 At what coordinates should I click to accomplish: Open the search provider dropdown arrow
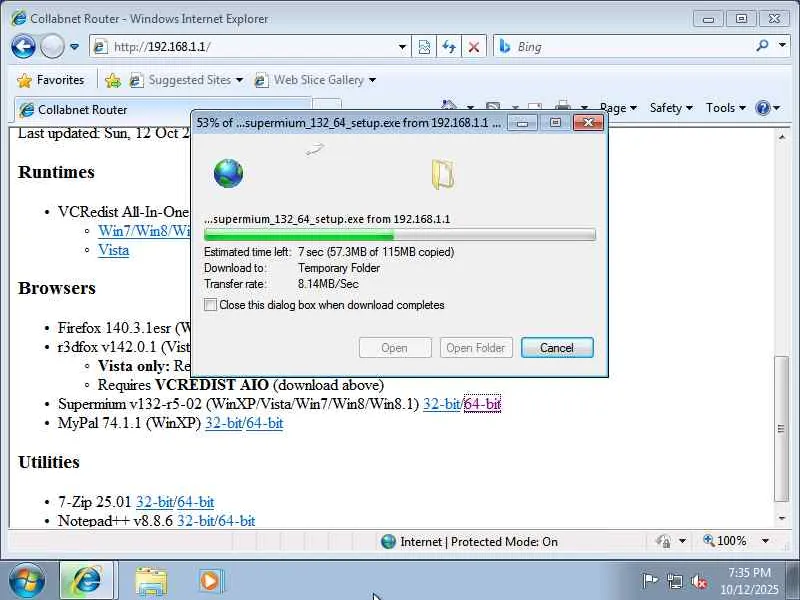tap(782, 45)
